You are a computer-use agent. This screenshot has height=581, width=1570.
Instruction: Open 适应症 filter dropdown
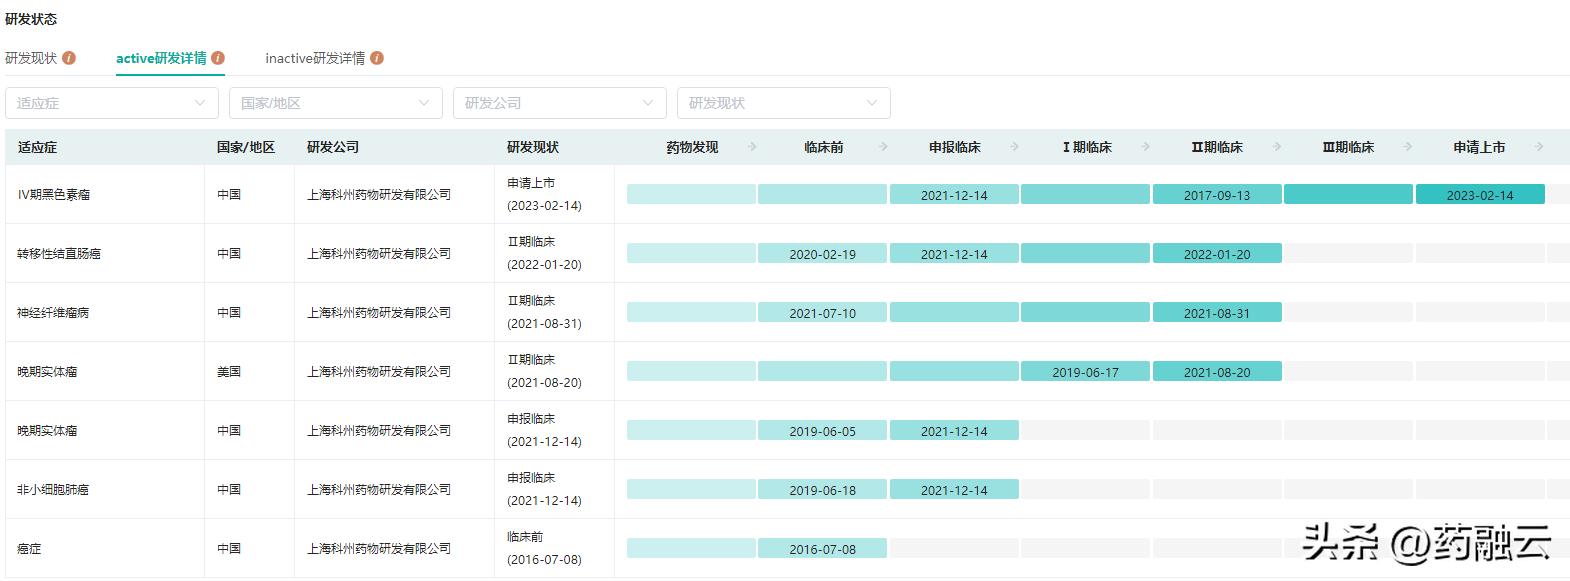[x=112, y=103]
